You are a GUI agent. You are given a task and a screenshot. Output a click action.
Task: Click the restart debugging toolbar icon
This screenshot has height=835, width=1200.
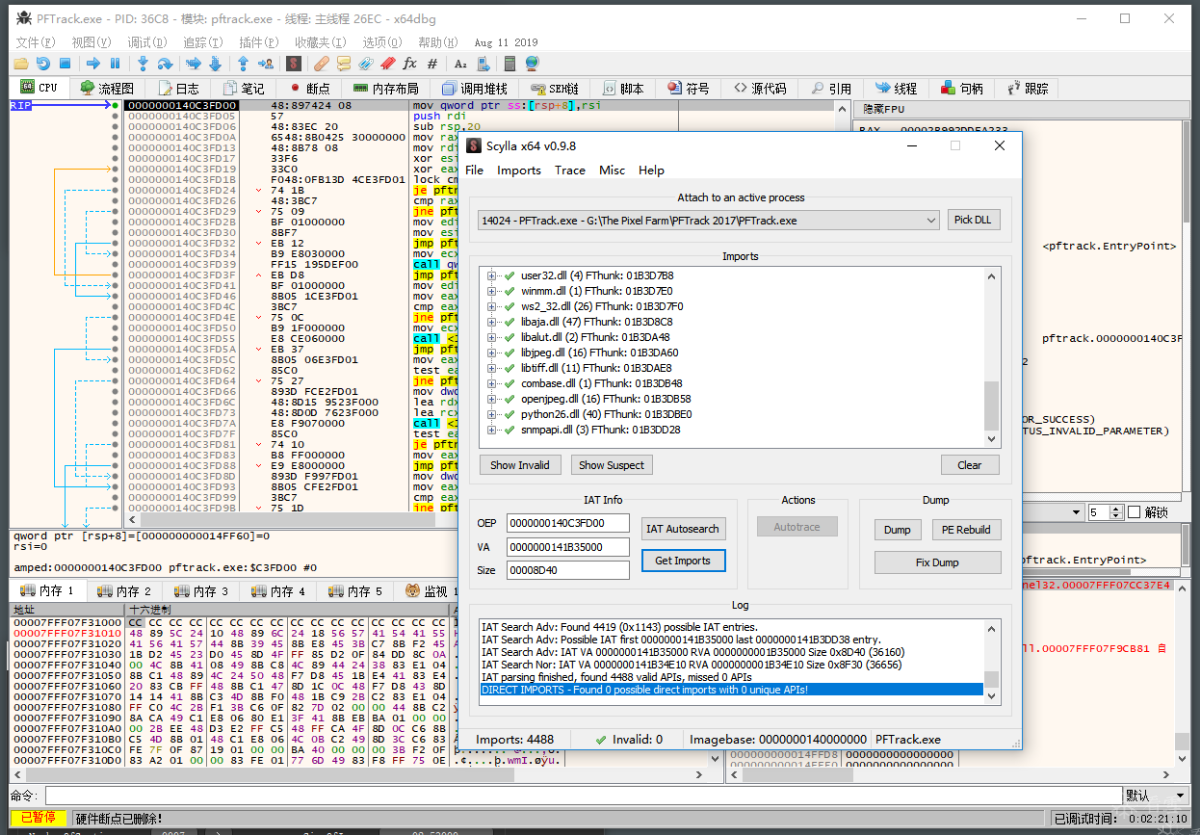tap(43, 63)
